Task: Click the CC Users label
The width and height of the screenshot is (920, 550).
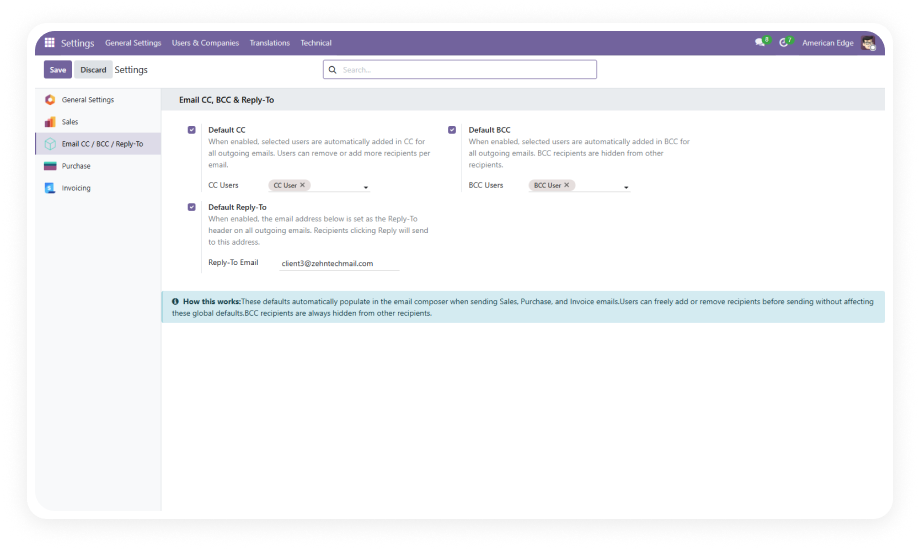Action: pyautogui.click(x=223, y=185)
